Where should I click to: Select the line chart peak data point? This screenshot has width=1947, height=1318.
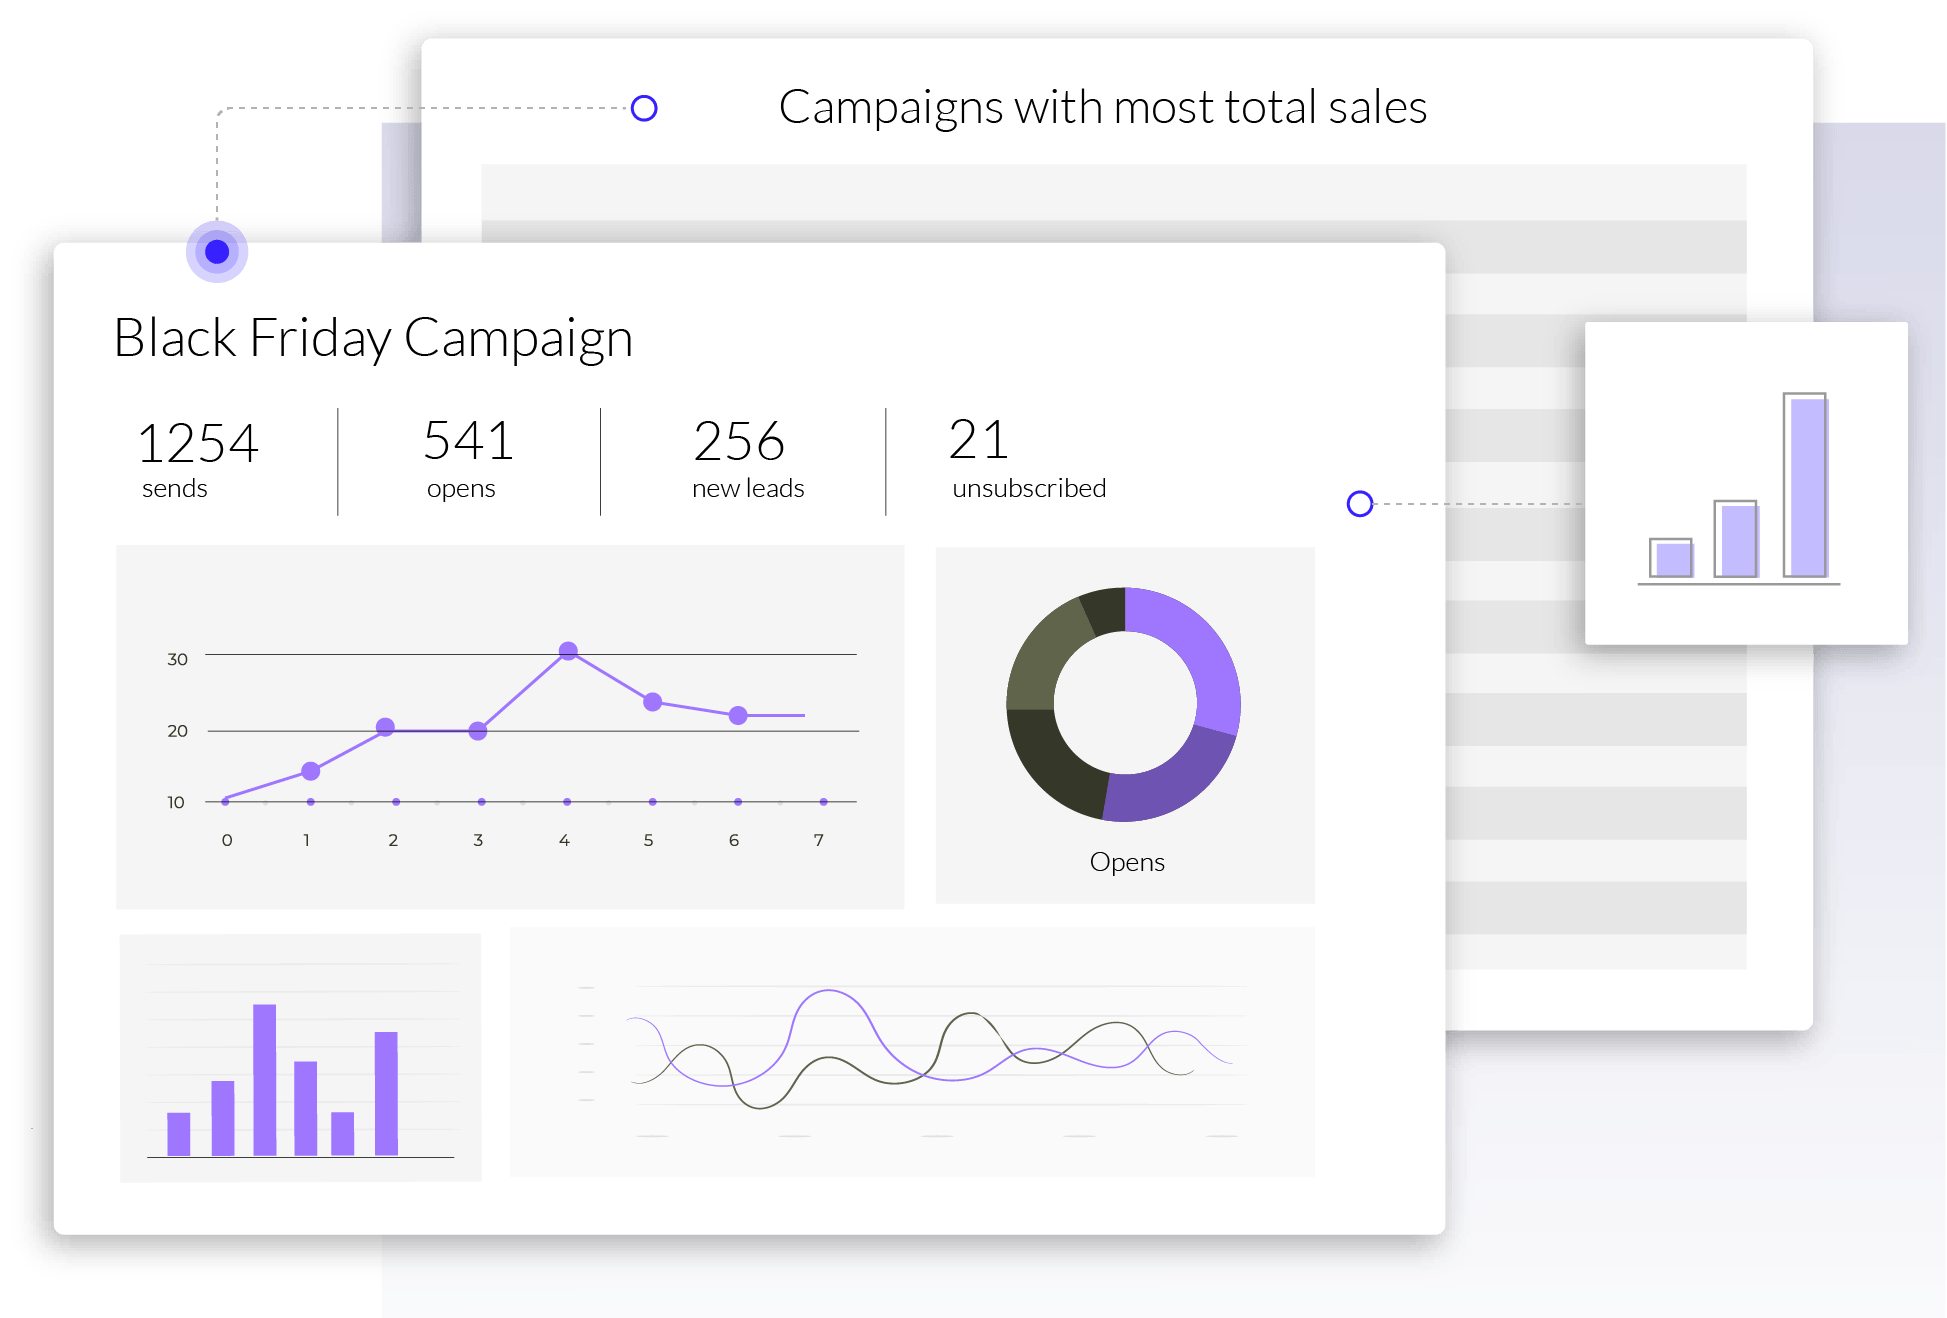(568, 651)
